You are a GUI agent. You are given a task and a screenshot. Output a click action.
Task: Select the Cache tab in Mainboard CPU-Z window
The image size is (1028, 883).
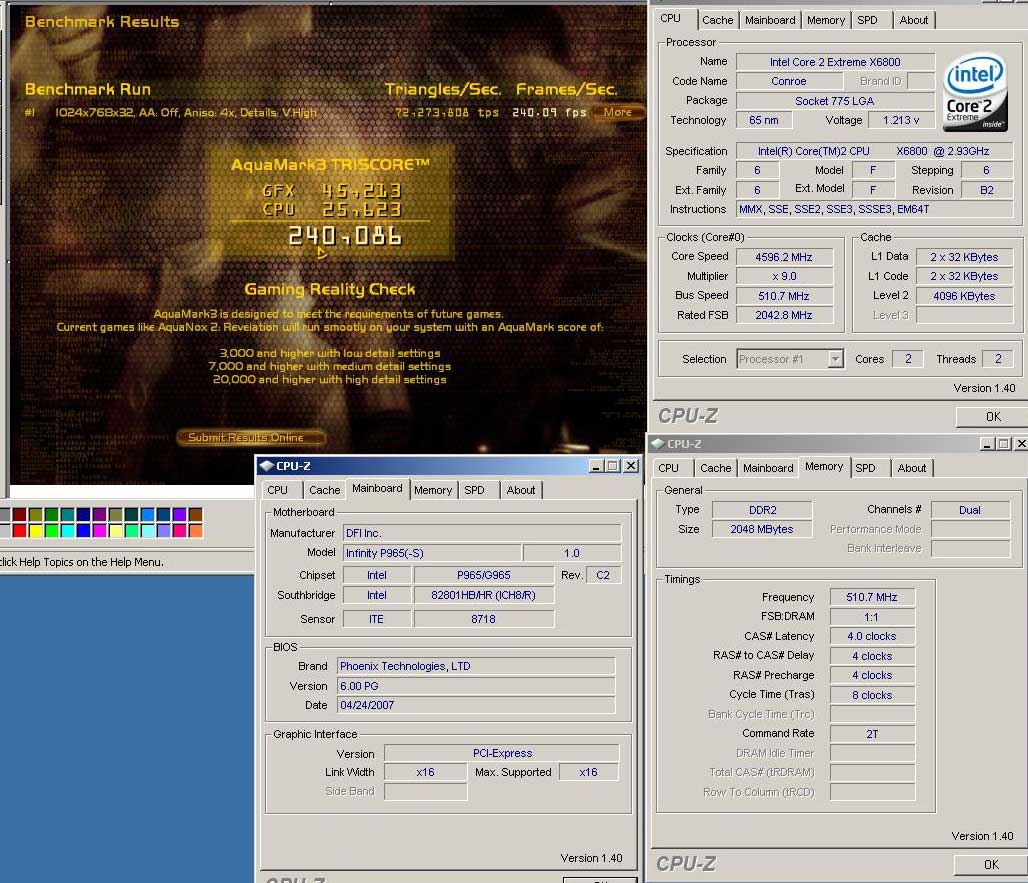click(x=325, y=490)
